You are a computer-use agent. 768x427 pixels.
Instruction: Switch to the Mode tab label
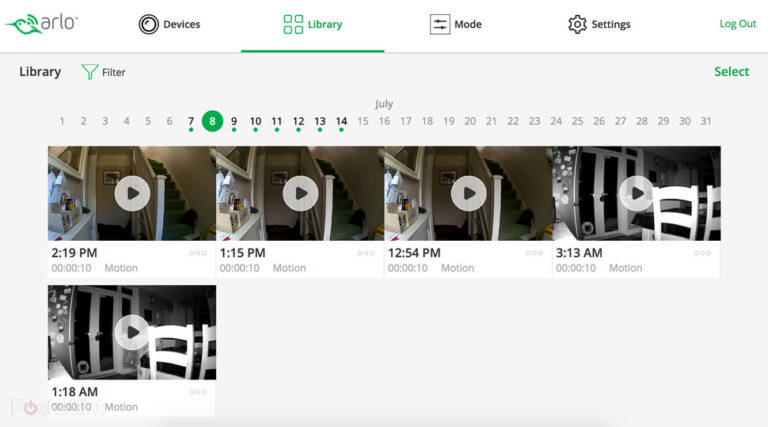[x=468, y=24]
